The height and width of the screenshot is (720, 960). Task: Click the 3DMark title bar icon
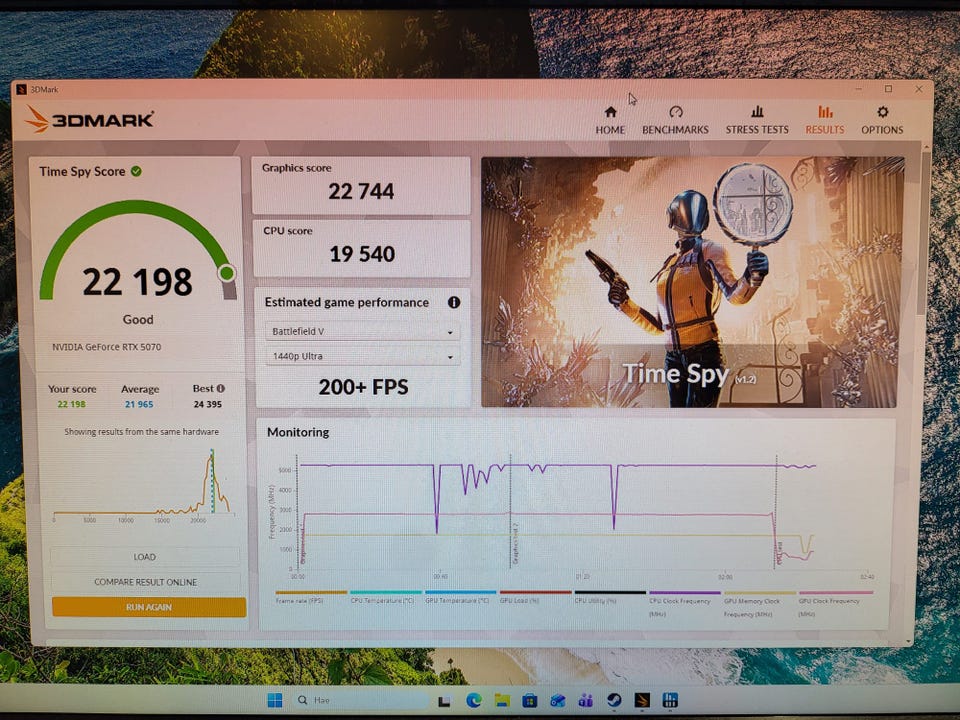22,89
